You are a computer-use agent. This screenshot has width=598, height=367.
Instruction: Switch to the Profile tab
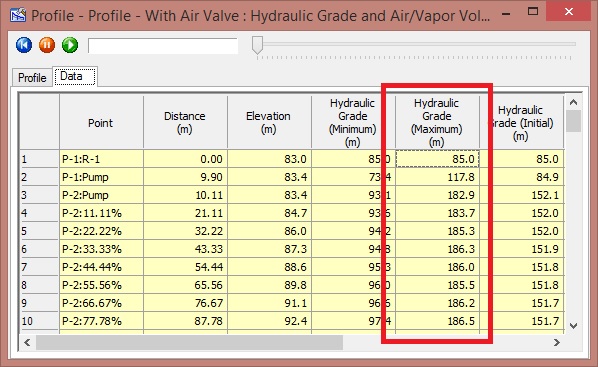coord(32,77)
